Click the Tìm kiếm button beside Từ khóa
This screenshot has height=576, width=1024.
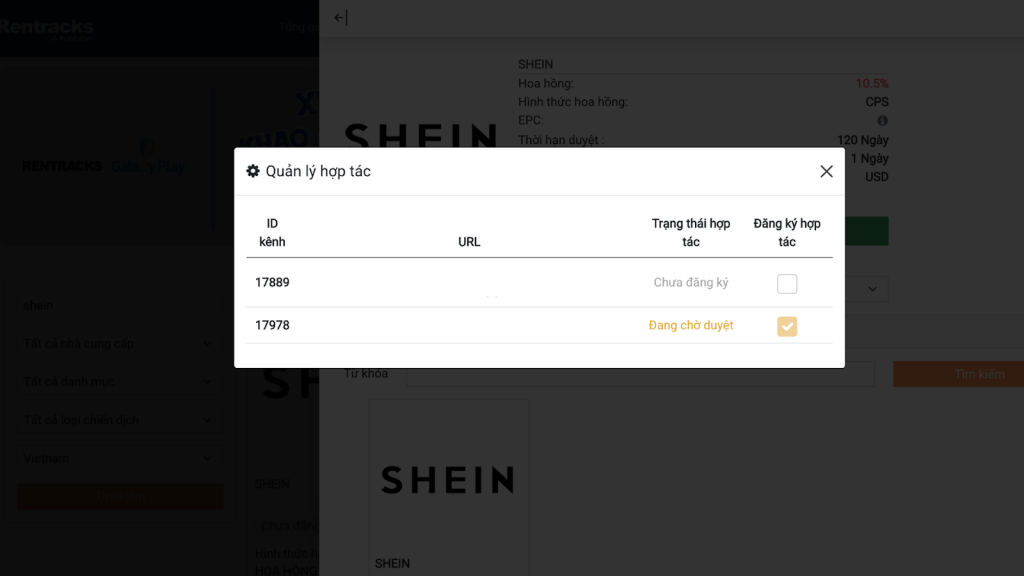(x=958, y=374)
